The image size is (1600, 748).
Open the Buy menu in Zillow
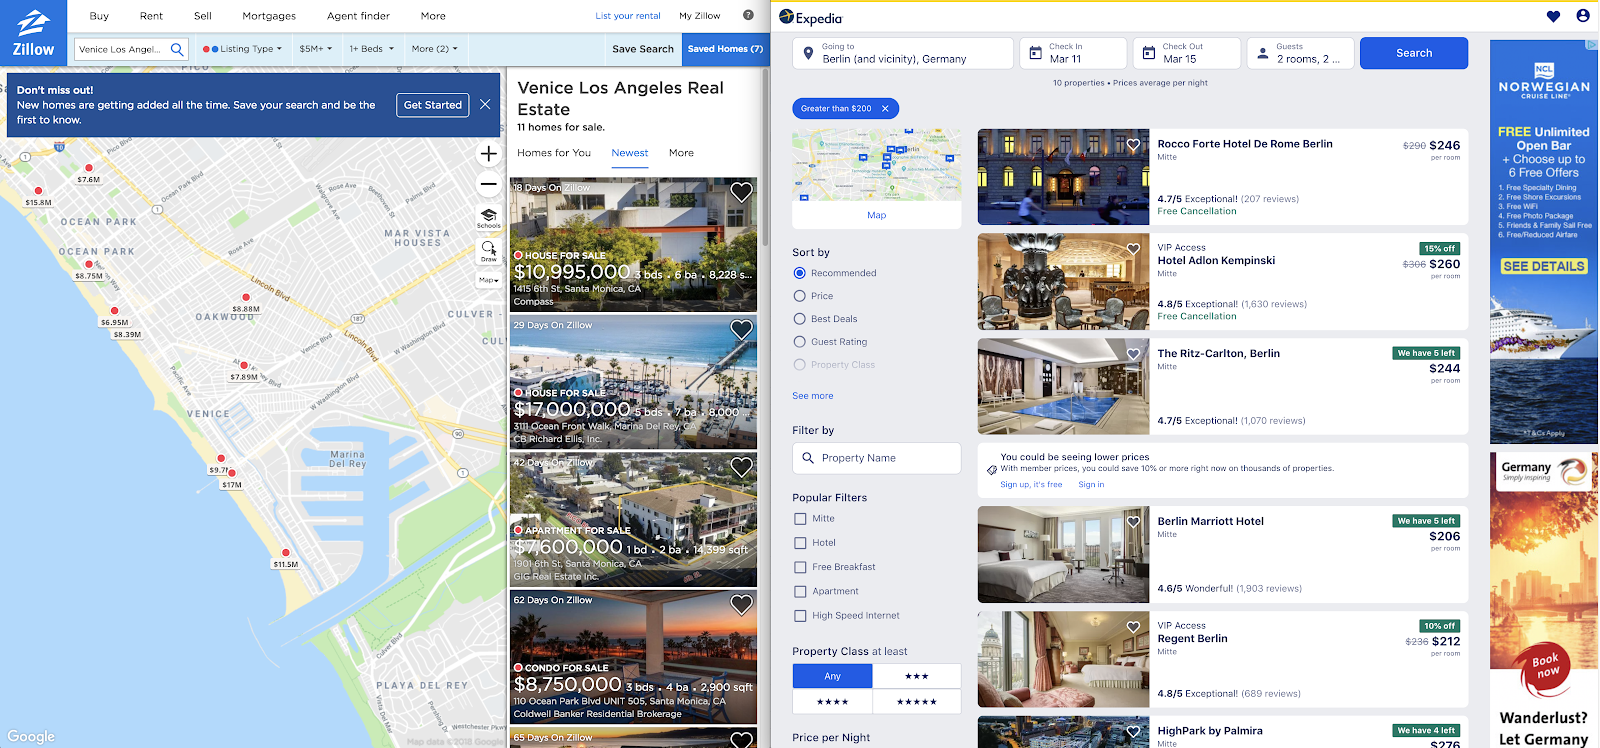tap(99, 16)
